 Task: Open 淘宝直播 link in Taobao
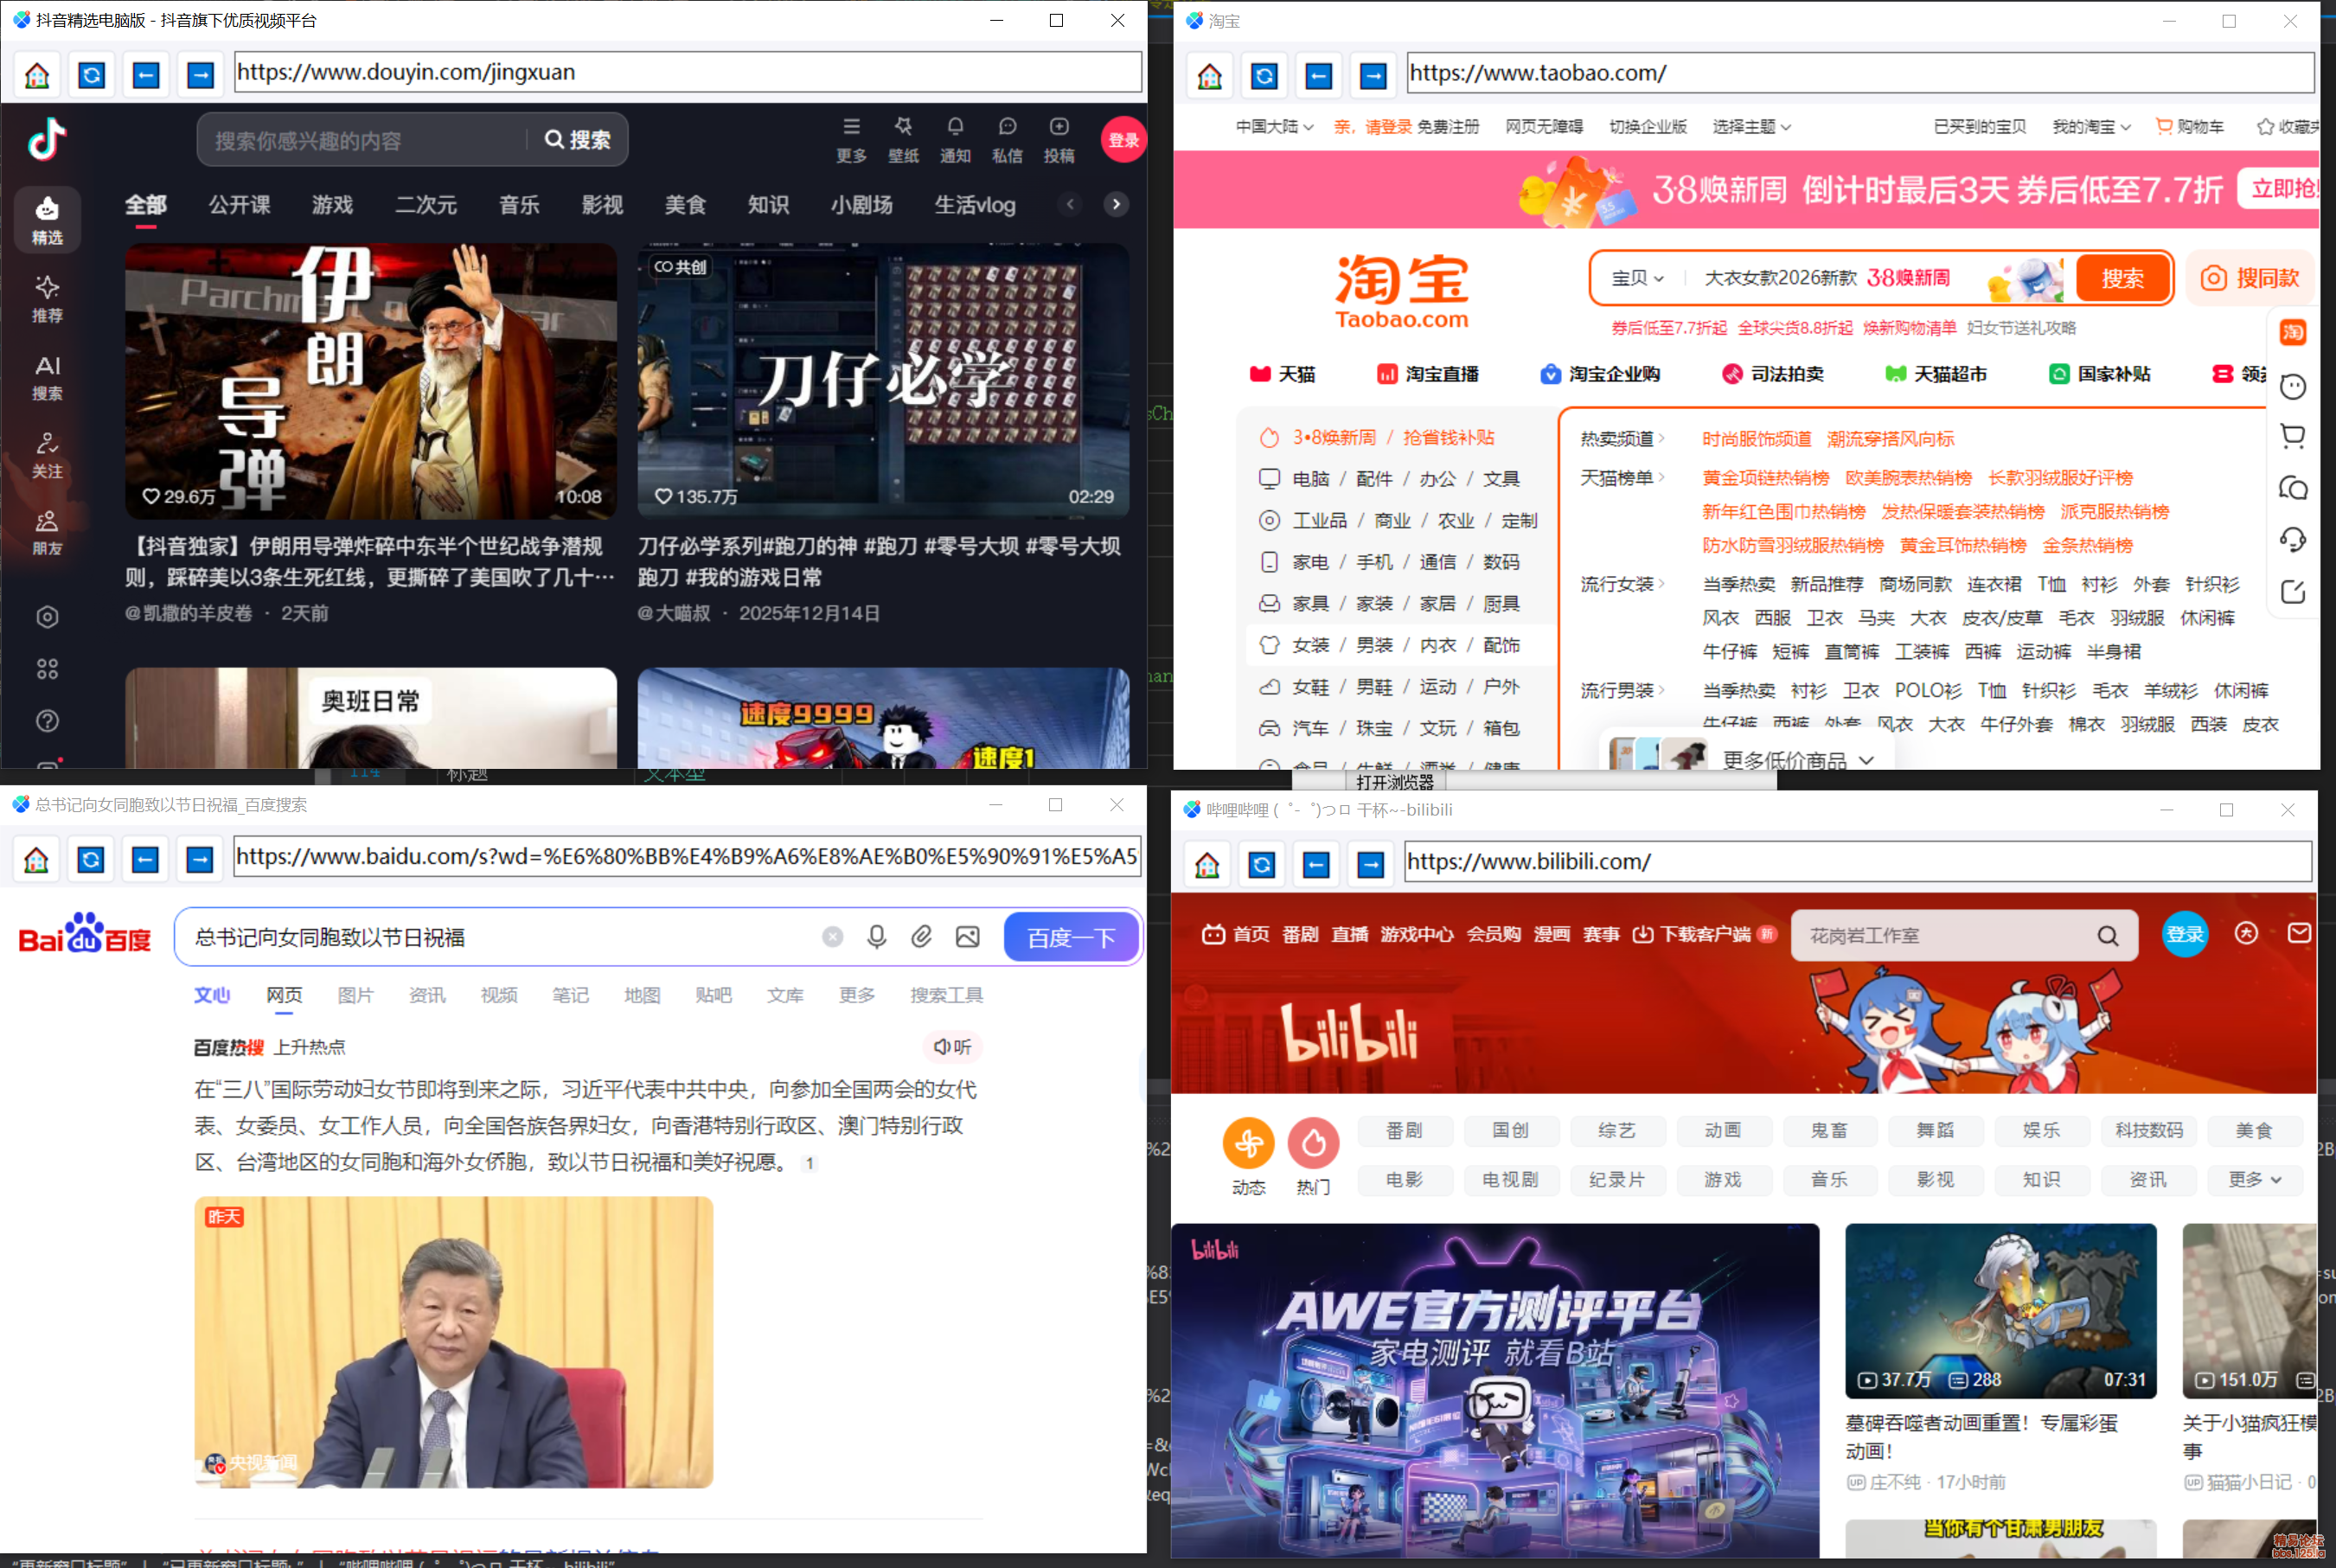(x=1428, y=374)
